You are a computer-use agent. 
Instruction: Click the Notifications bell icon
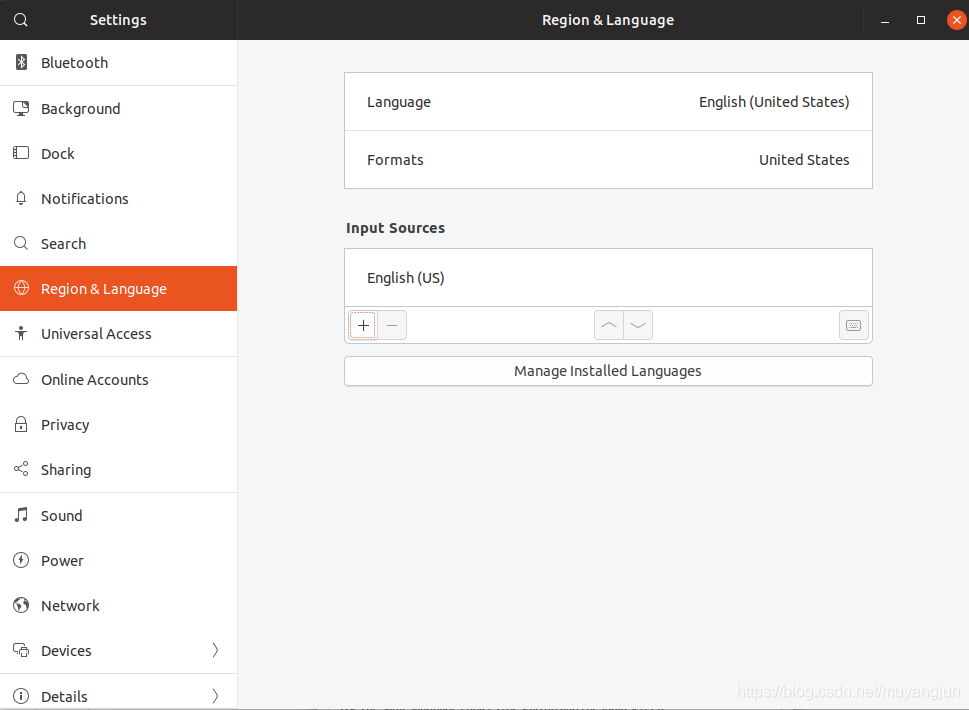click(21, 198)
